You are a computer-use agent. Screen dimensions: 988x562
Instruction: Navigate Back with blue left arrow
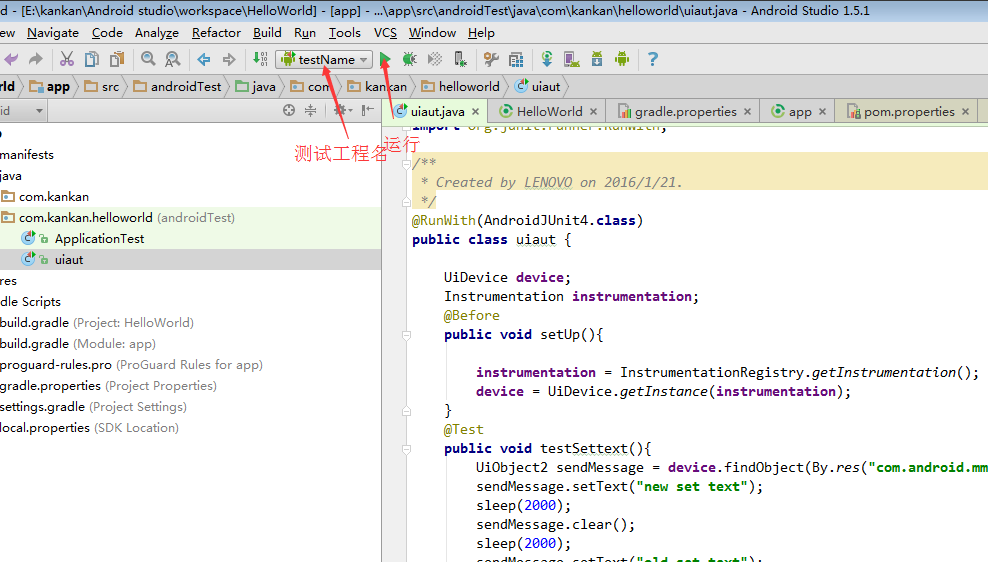(x=204, y=59)
